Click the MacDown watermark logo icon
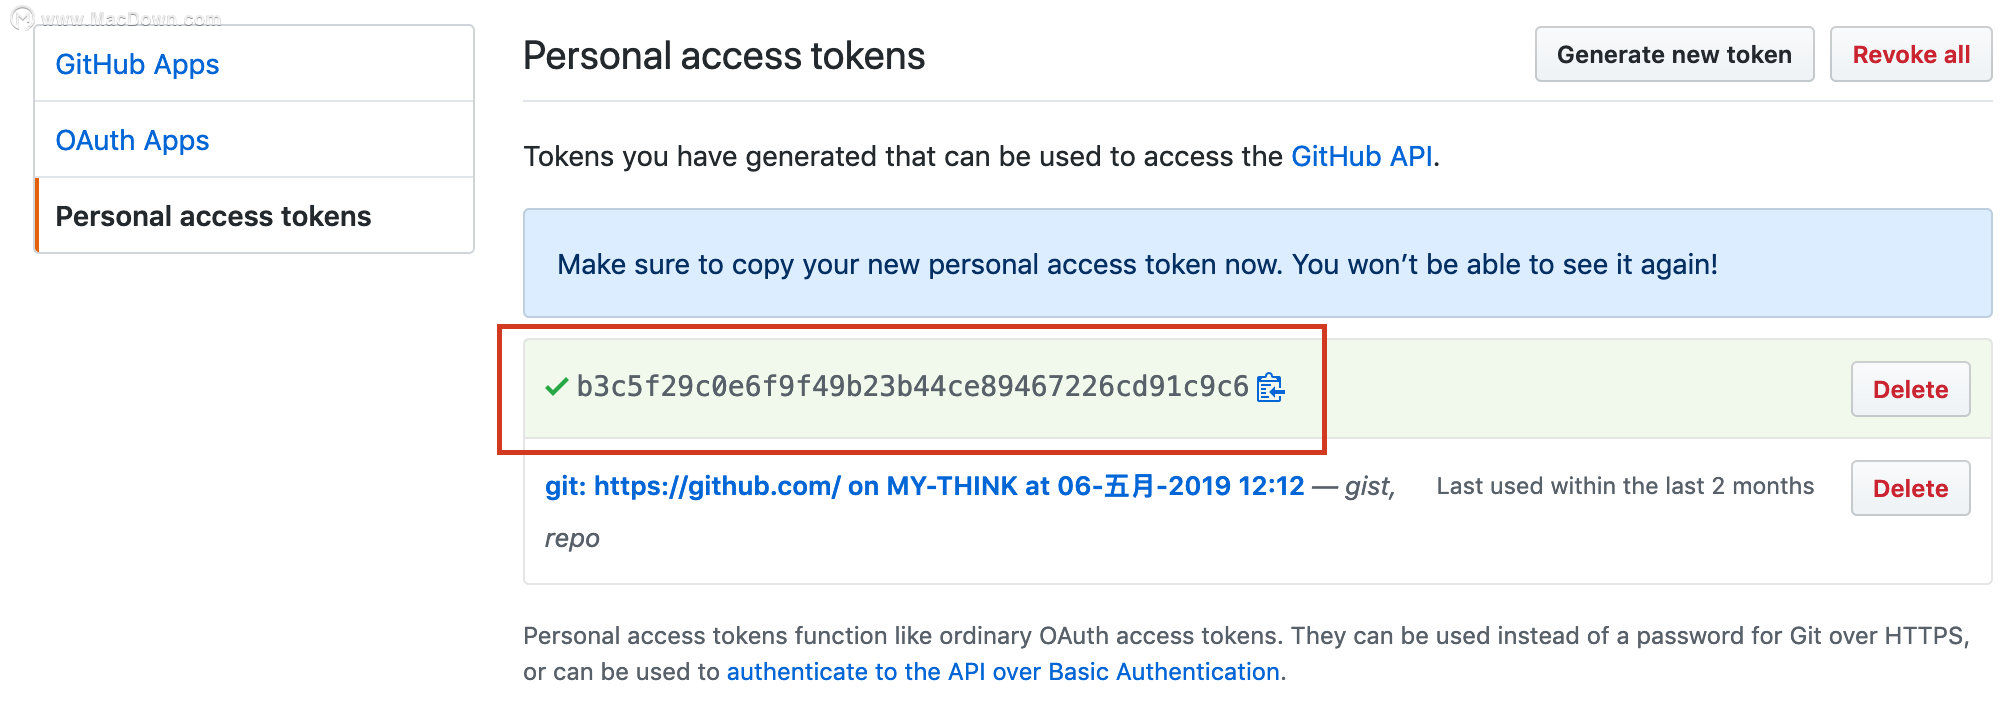 pyautogui.click(x=22, y=18)
